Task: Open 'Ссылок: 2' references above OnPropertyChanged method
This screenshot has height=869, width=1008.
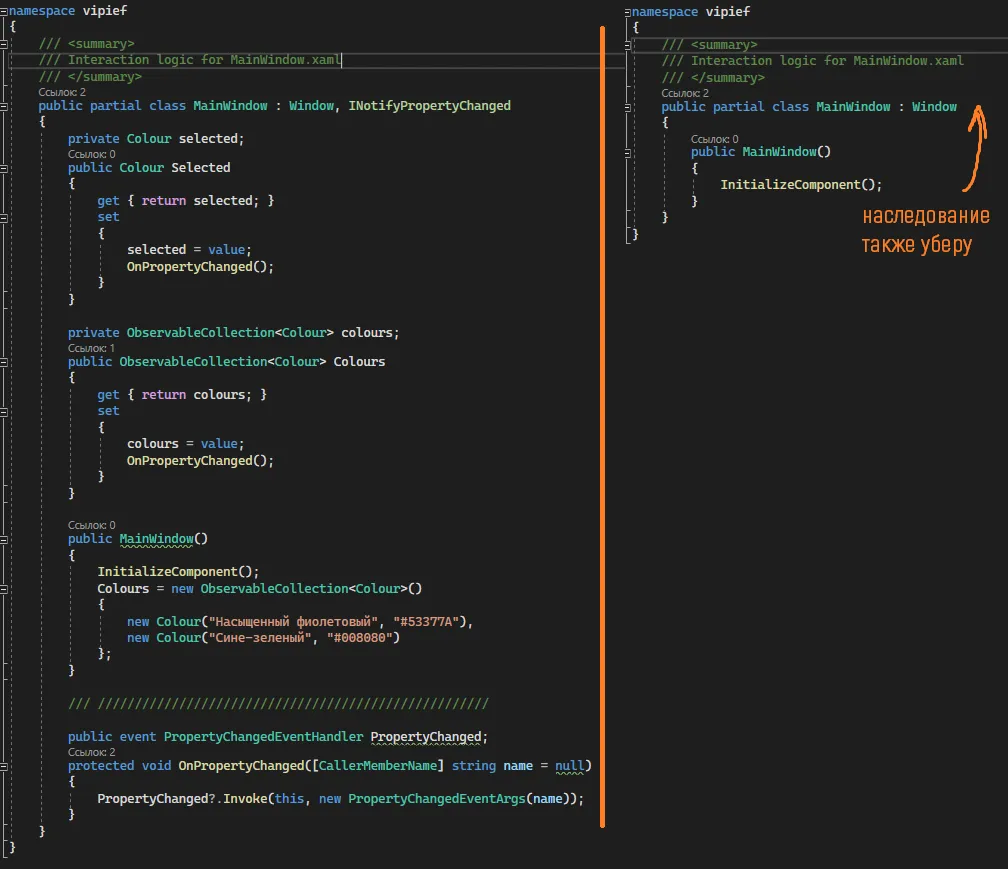Action: 92,752
